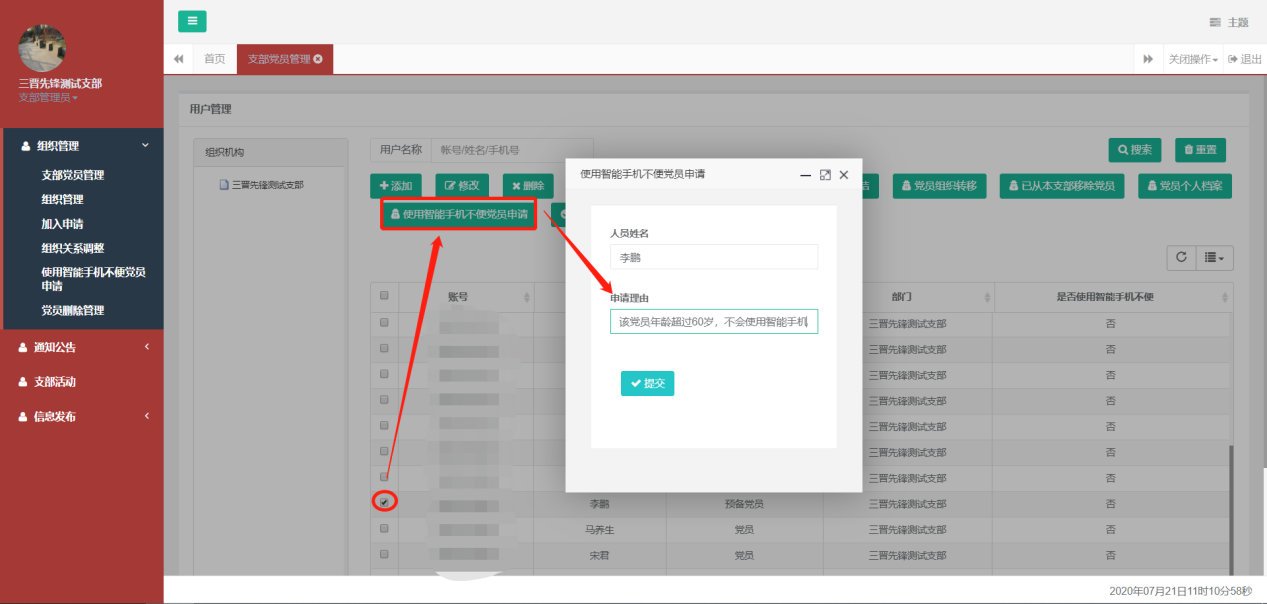Click the 三晋先锋测试支部 file icon in the tree
1267x604 pixels.
(225, 185)
